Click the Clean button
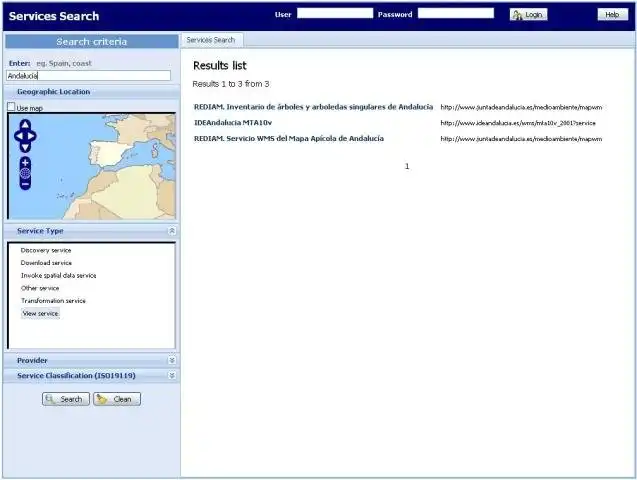Screen dimensions: 637x480 coord(117,399)
